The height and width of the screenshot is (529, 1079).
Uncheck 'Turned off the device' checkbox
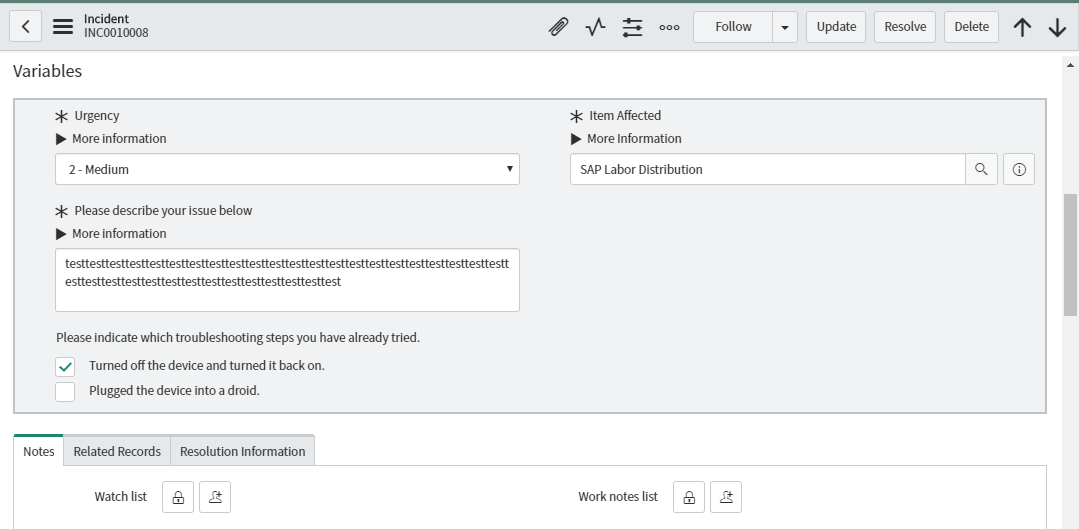click(65, 367)
